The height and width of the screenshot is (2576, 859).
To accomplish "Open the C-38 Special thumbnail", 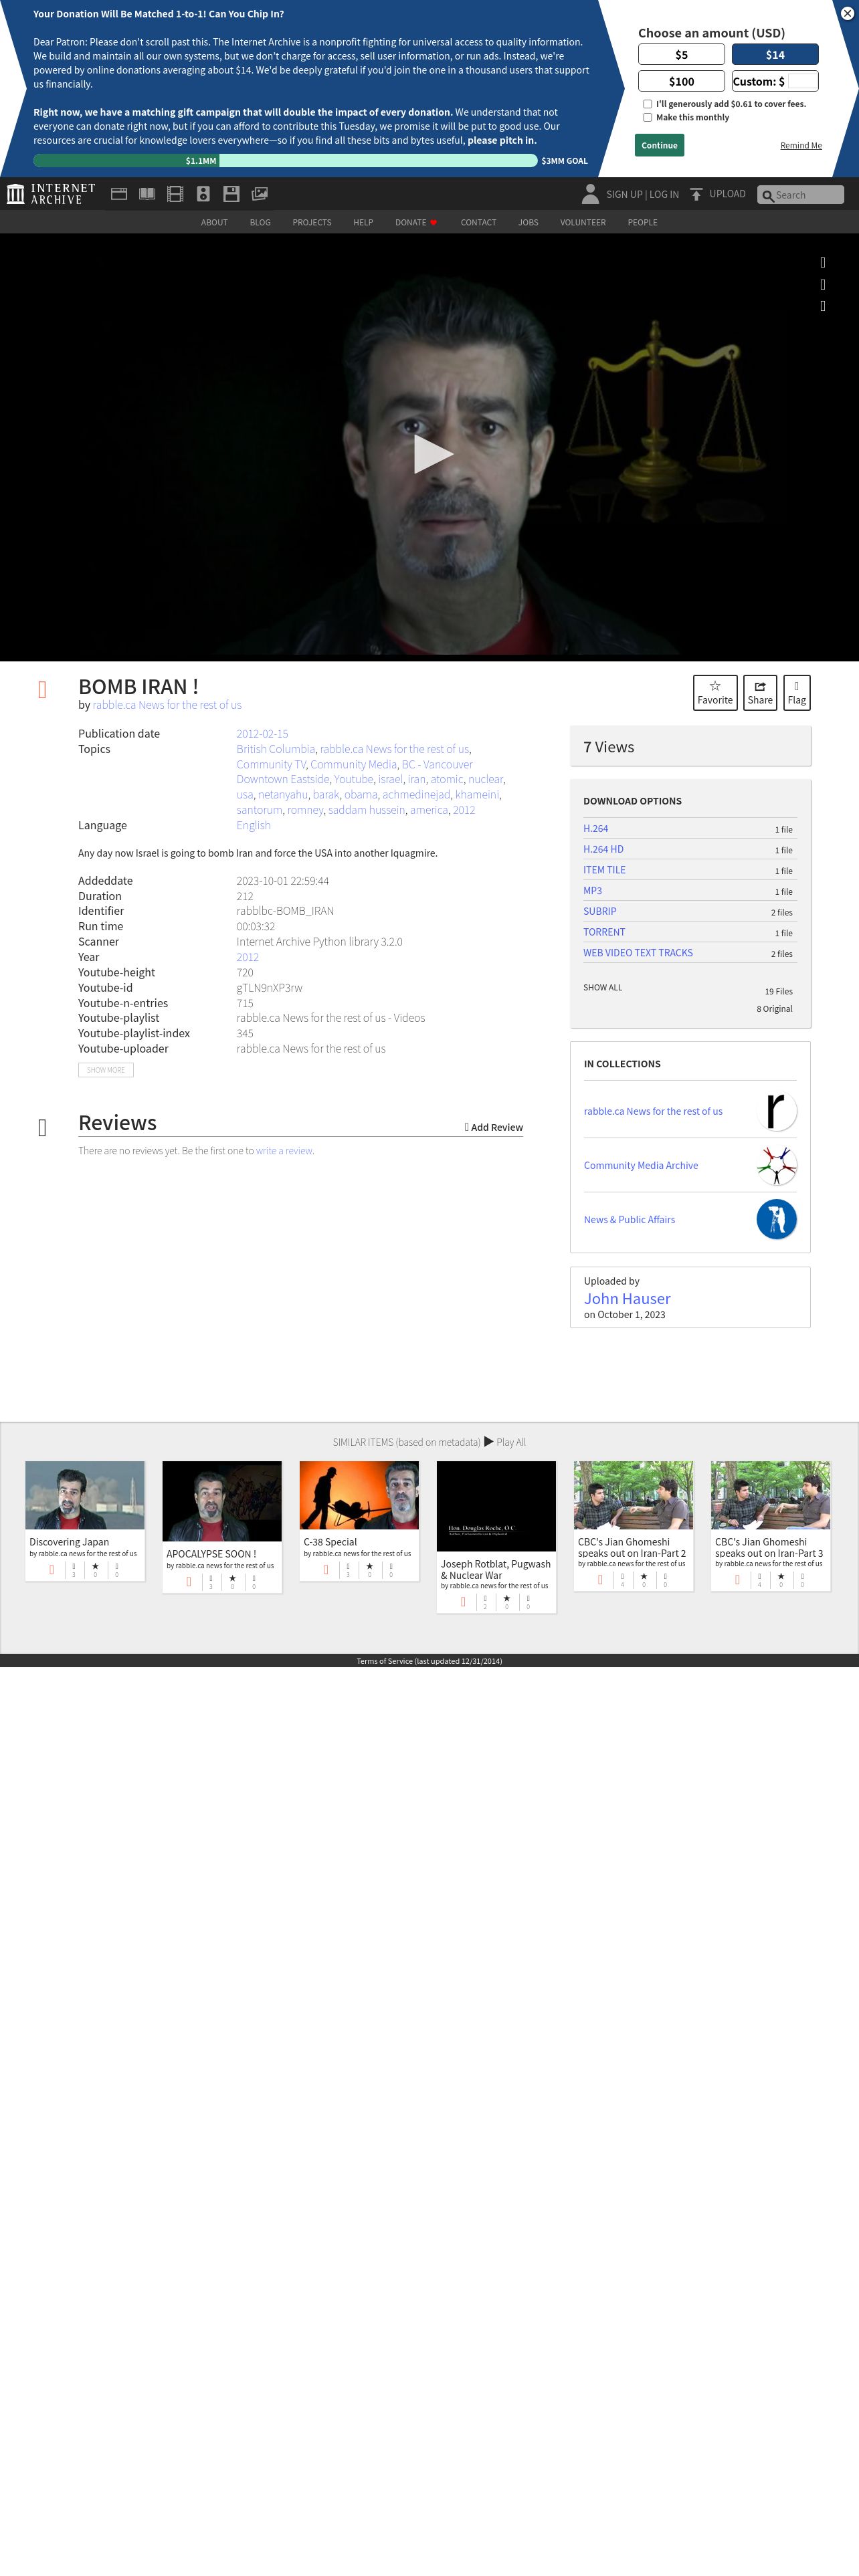I will point(359,1495).
